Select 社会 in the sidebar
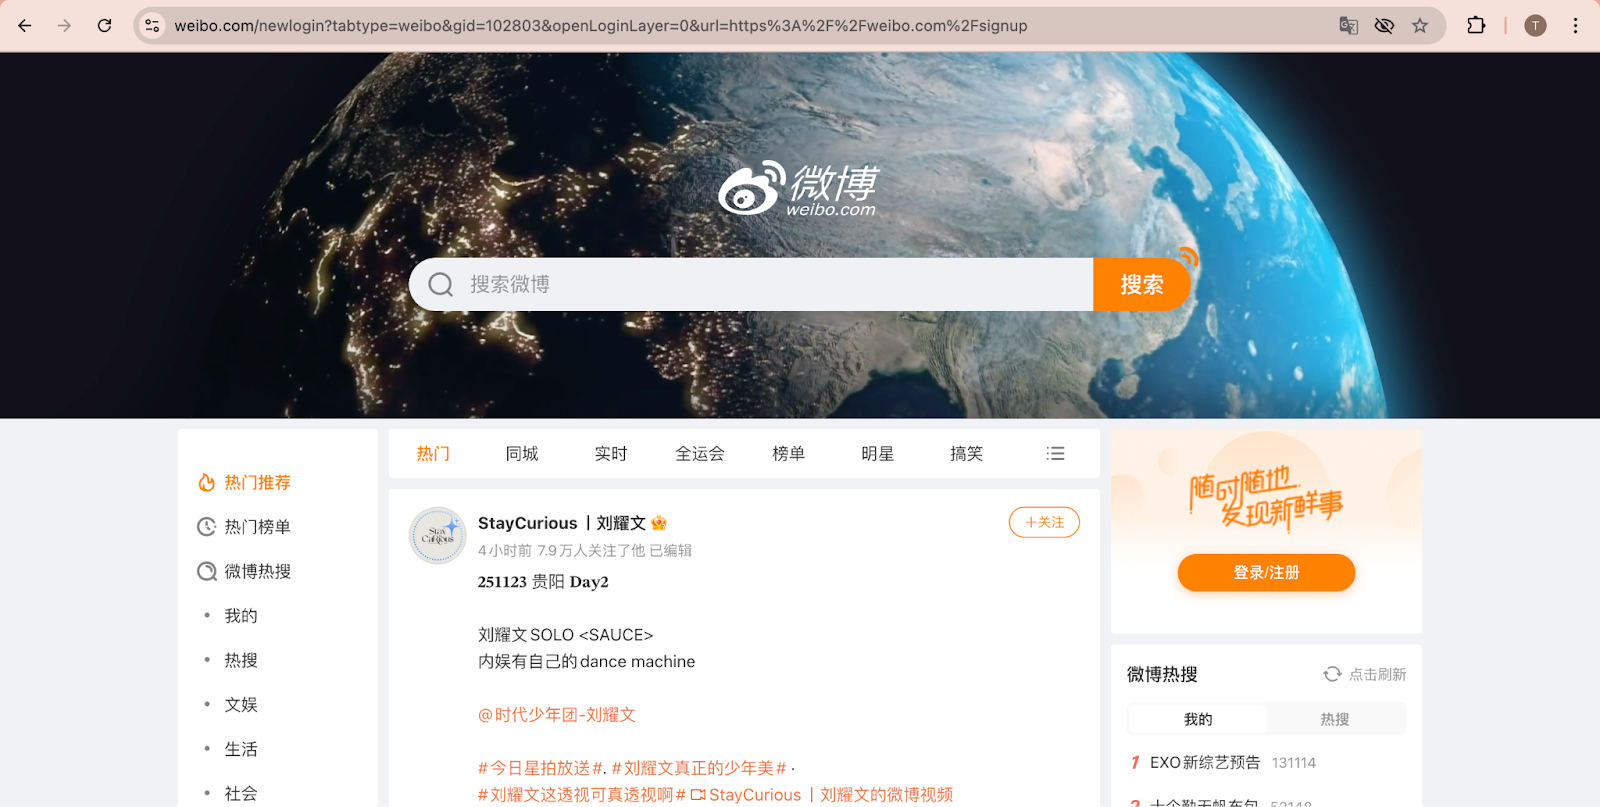The width and height of the screenshot is (1600, 807). pos(241,793)
